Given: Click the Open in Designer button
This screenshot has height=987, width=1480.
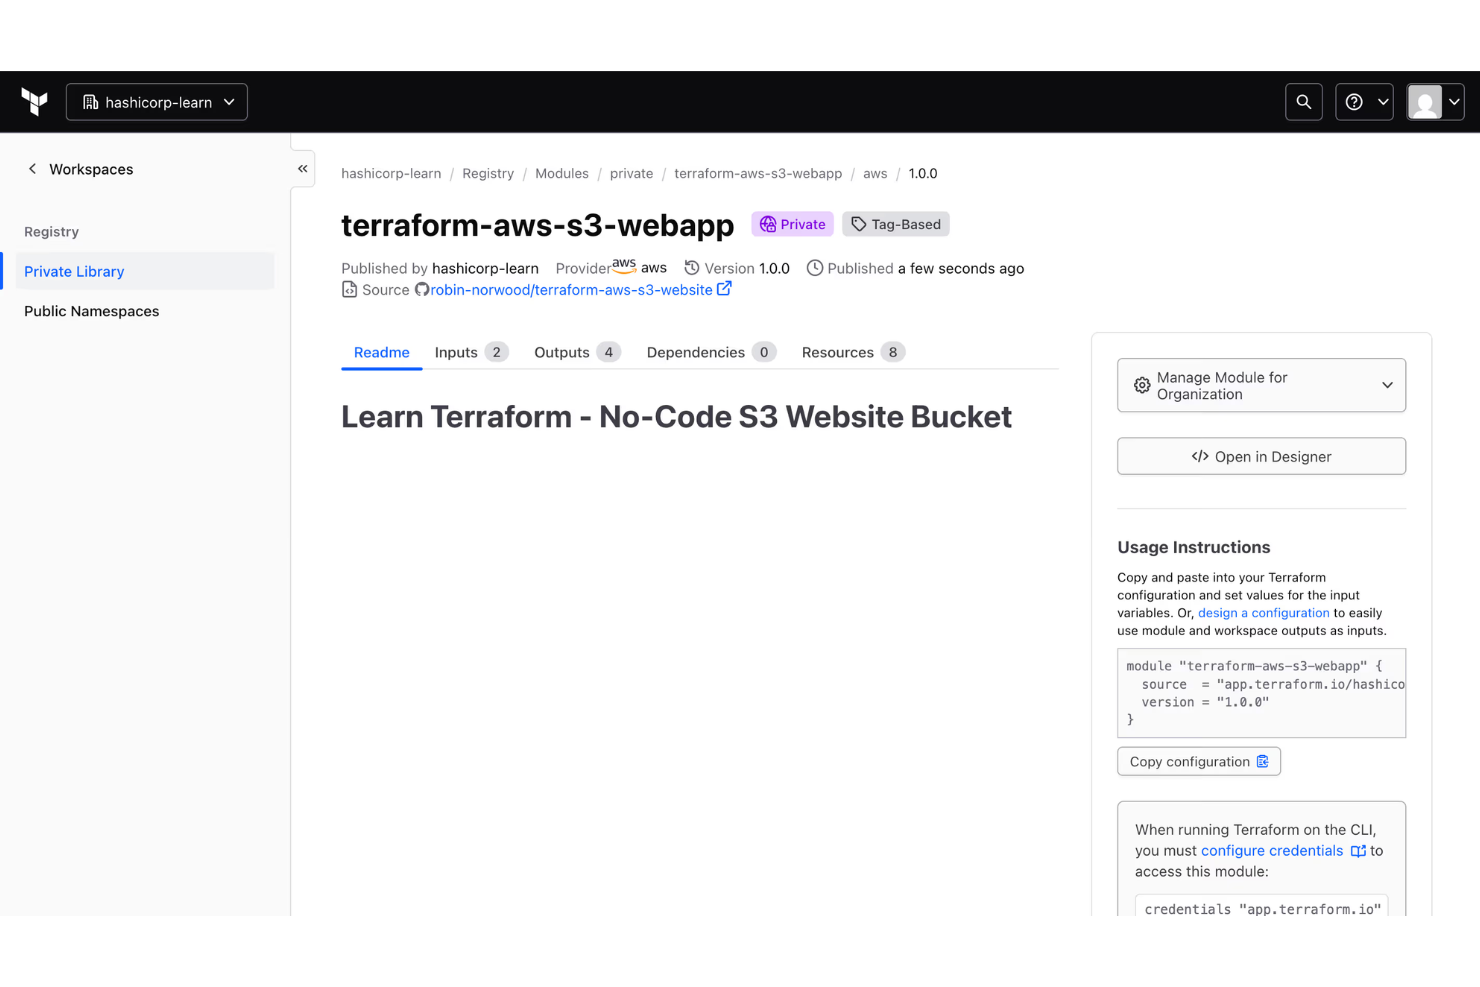Looking at the screenshot, I should (x=1261, y=456).
